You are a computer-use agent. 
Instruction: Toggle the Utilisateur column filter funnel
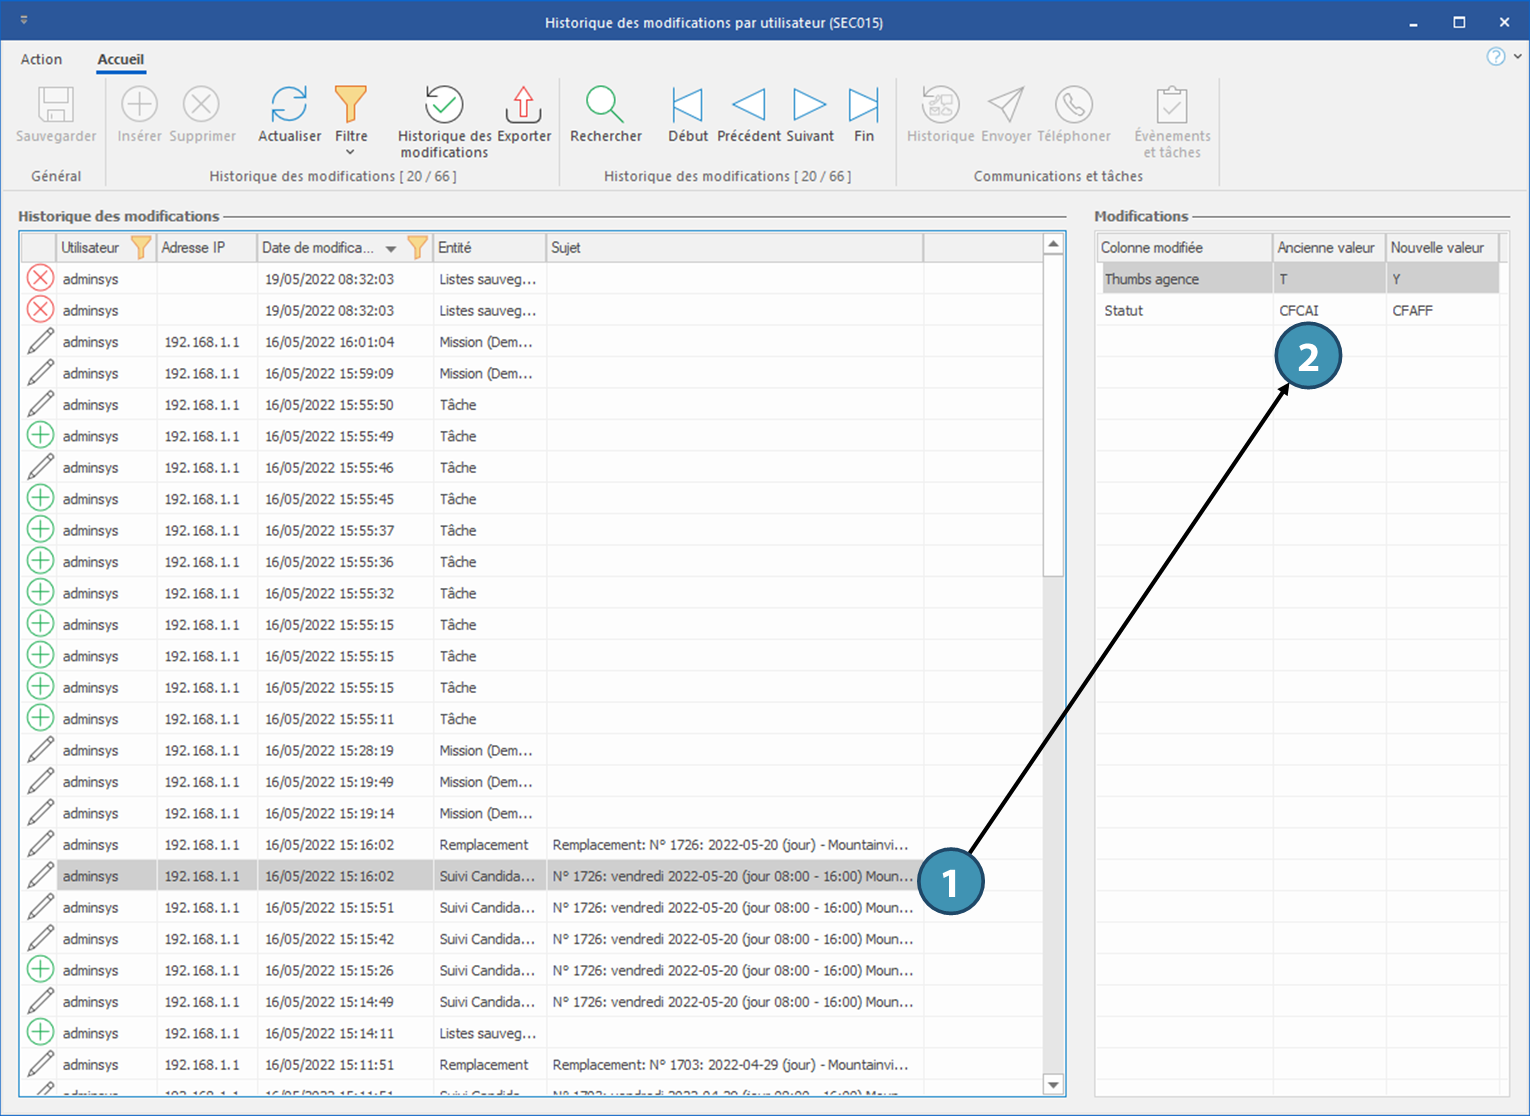(x=141, y=247)
